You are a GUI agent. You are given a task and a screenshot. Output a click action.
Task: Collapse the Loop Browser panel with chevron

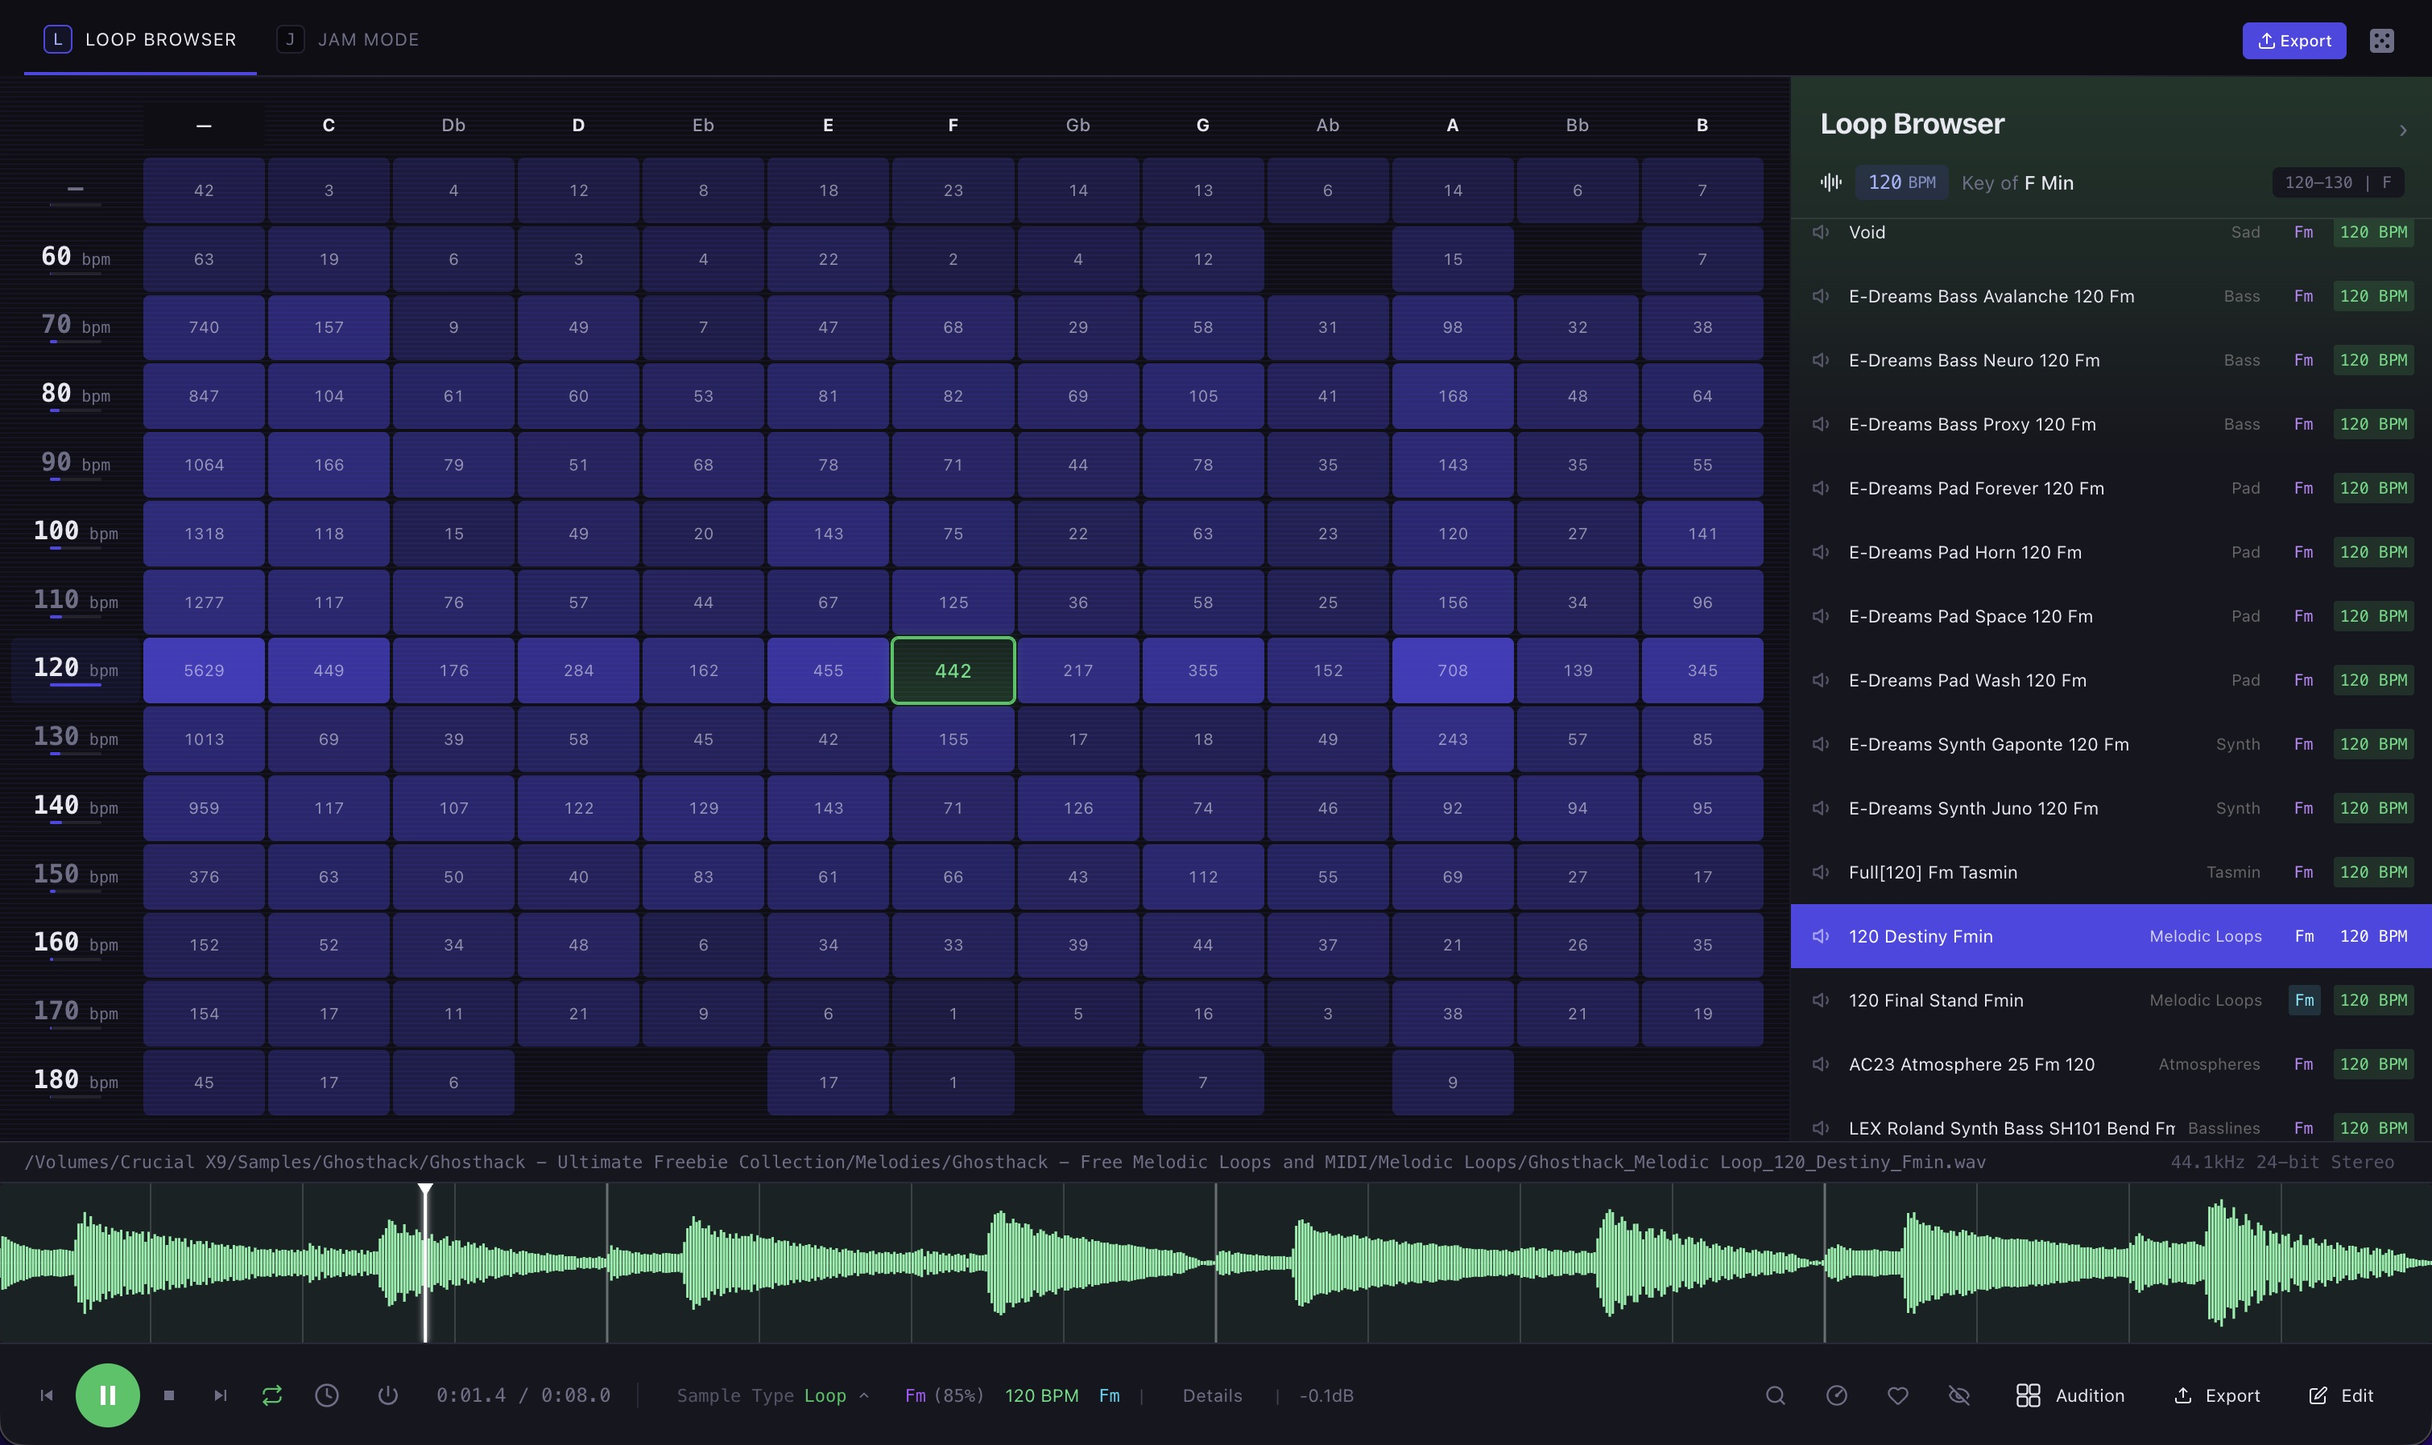click(x=2403, y=130)
